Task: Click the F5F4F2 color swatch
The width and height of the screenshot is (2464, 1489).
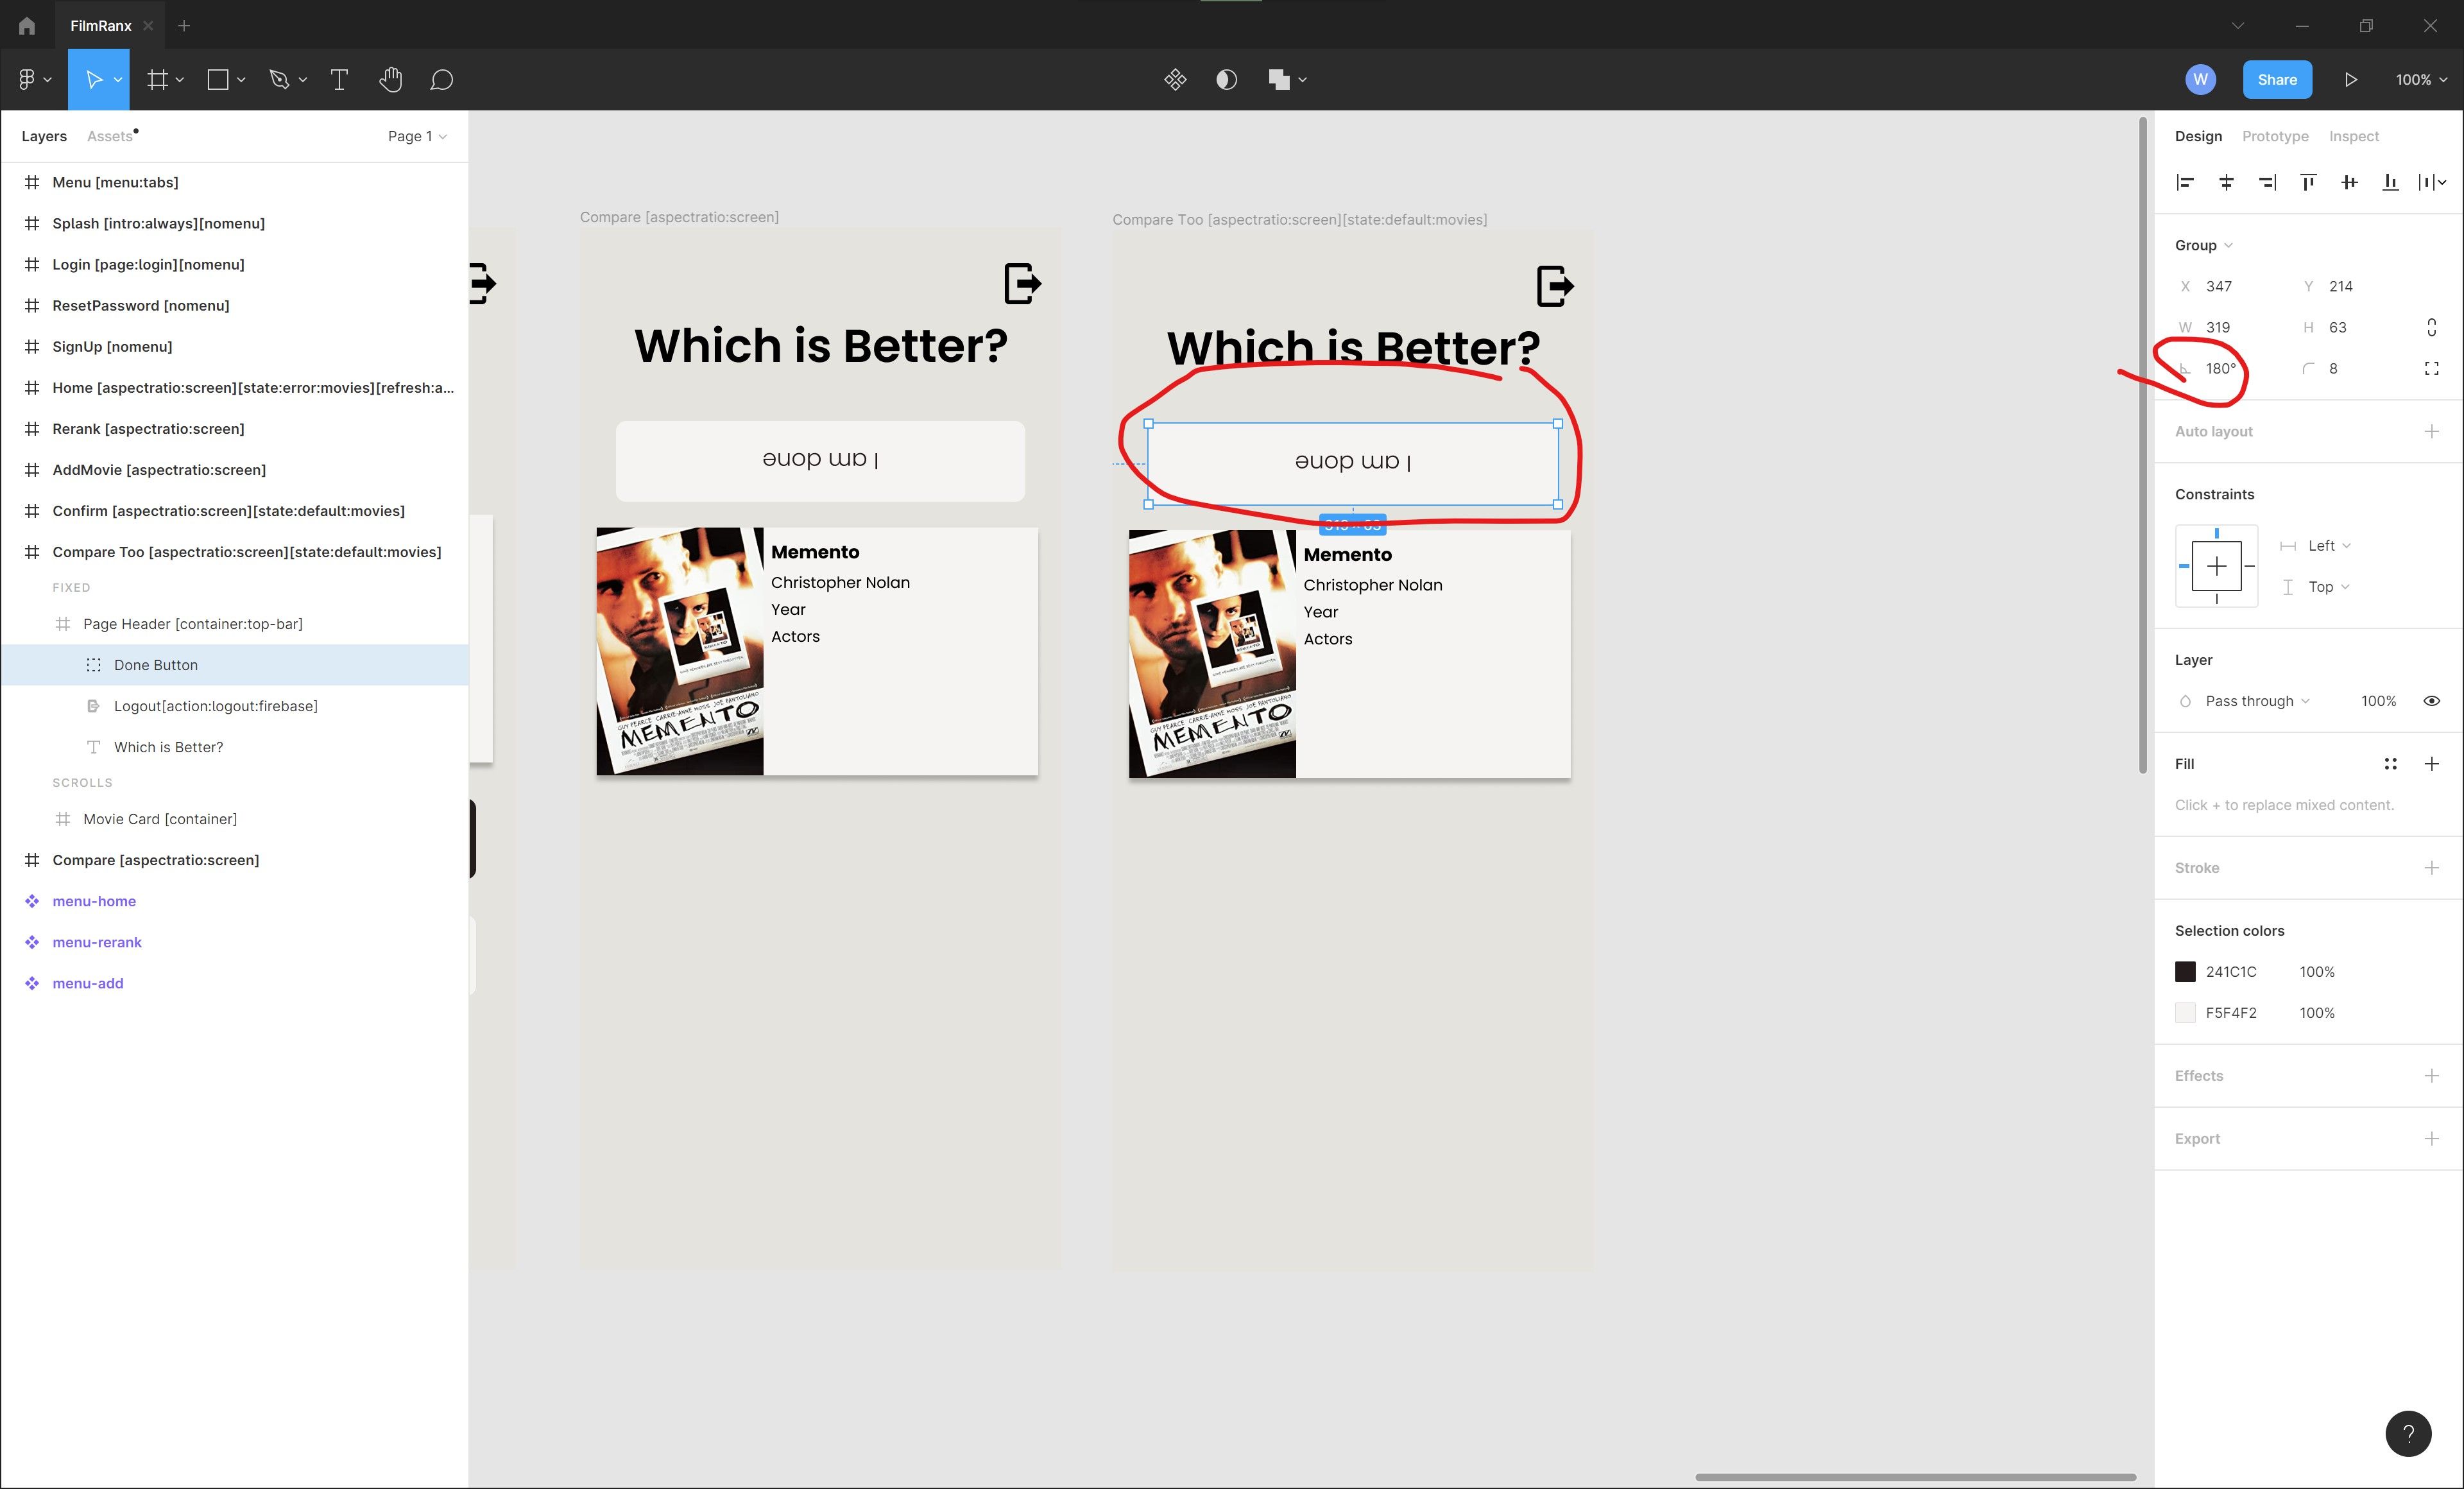Action: click(x=2185, y=1012)
